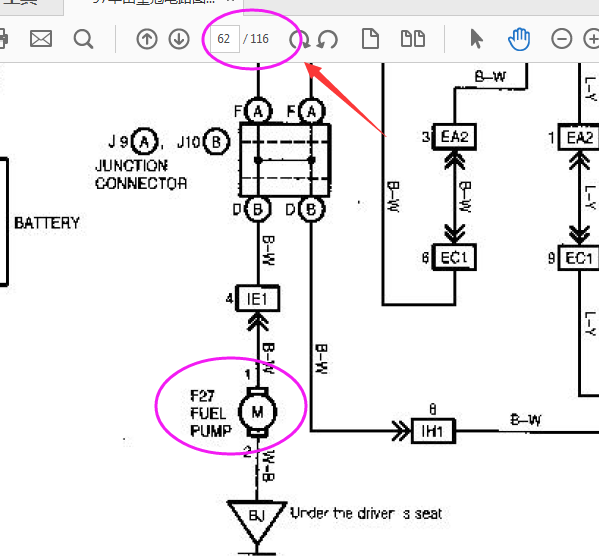Click the page number field showing 62
The height and width of the screenshot is (556, 599).
(225, 39)
